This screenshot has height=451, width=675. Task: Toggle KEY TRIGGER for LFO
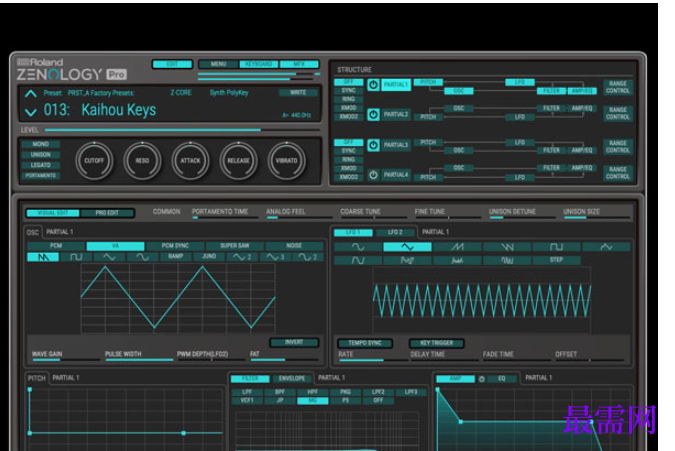click(x=436, y=343)
